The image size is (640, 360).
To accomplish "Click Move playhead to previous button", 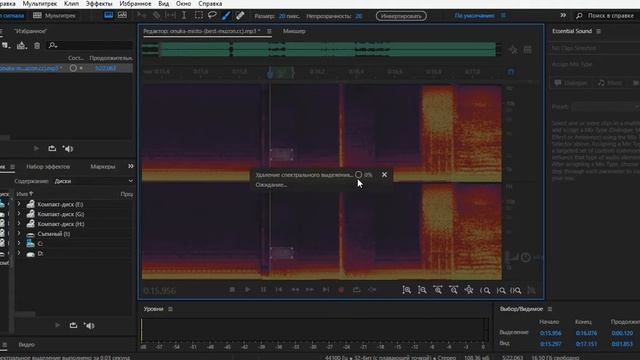I will 279,290.
